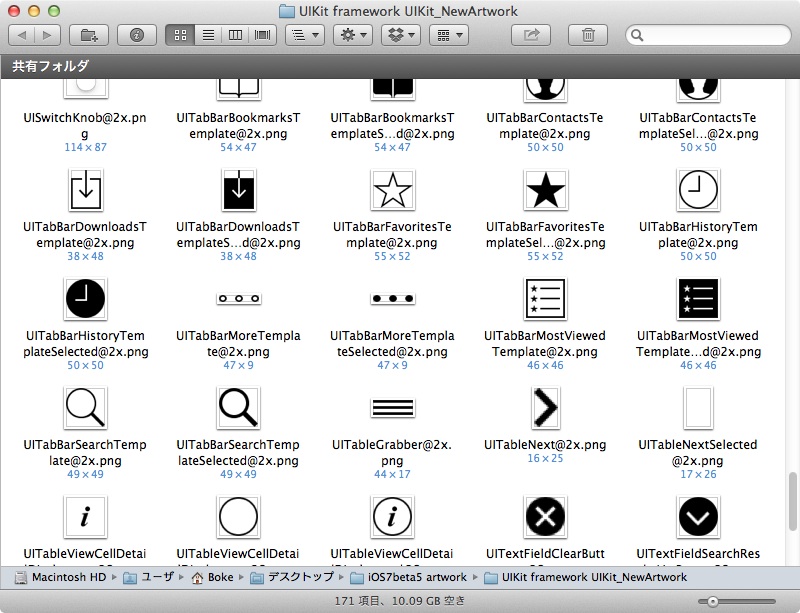Click the UITabBarMostViewedTemplate@2x.png file name
Image resolution: width=800 pixels, height=613 pixels.
point(545,344)
